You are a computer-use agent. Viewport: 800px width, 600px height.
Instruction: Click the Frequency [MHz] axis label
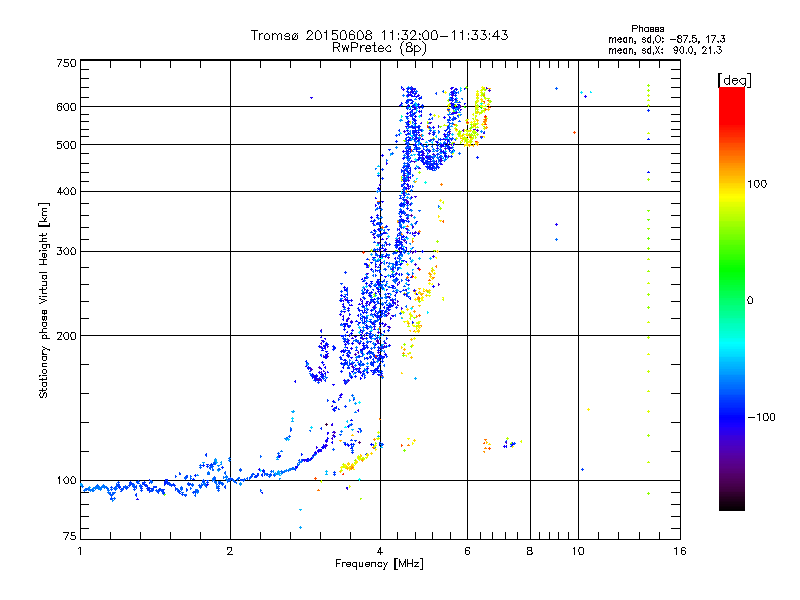(x=379, y=565)
